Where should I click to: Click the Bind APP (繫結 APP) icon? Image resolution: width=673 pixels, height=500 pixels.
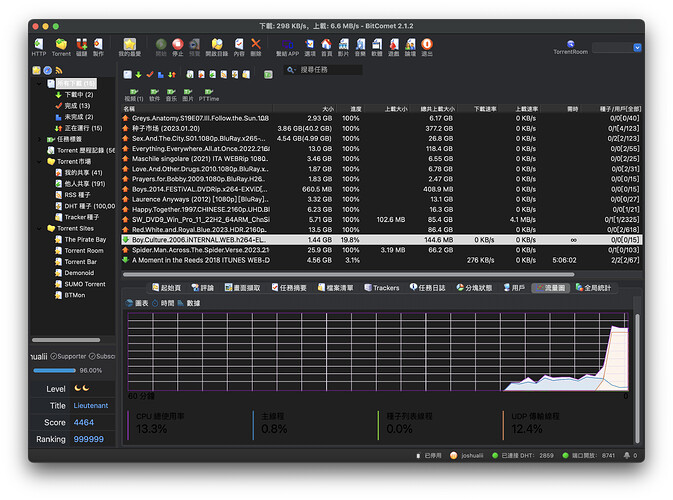287,47
